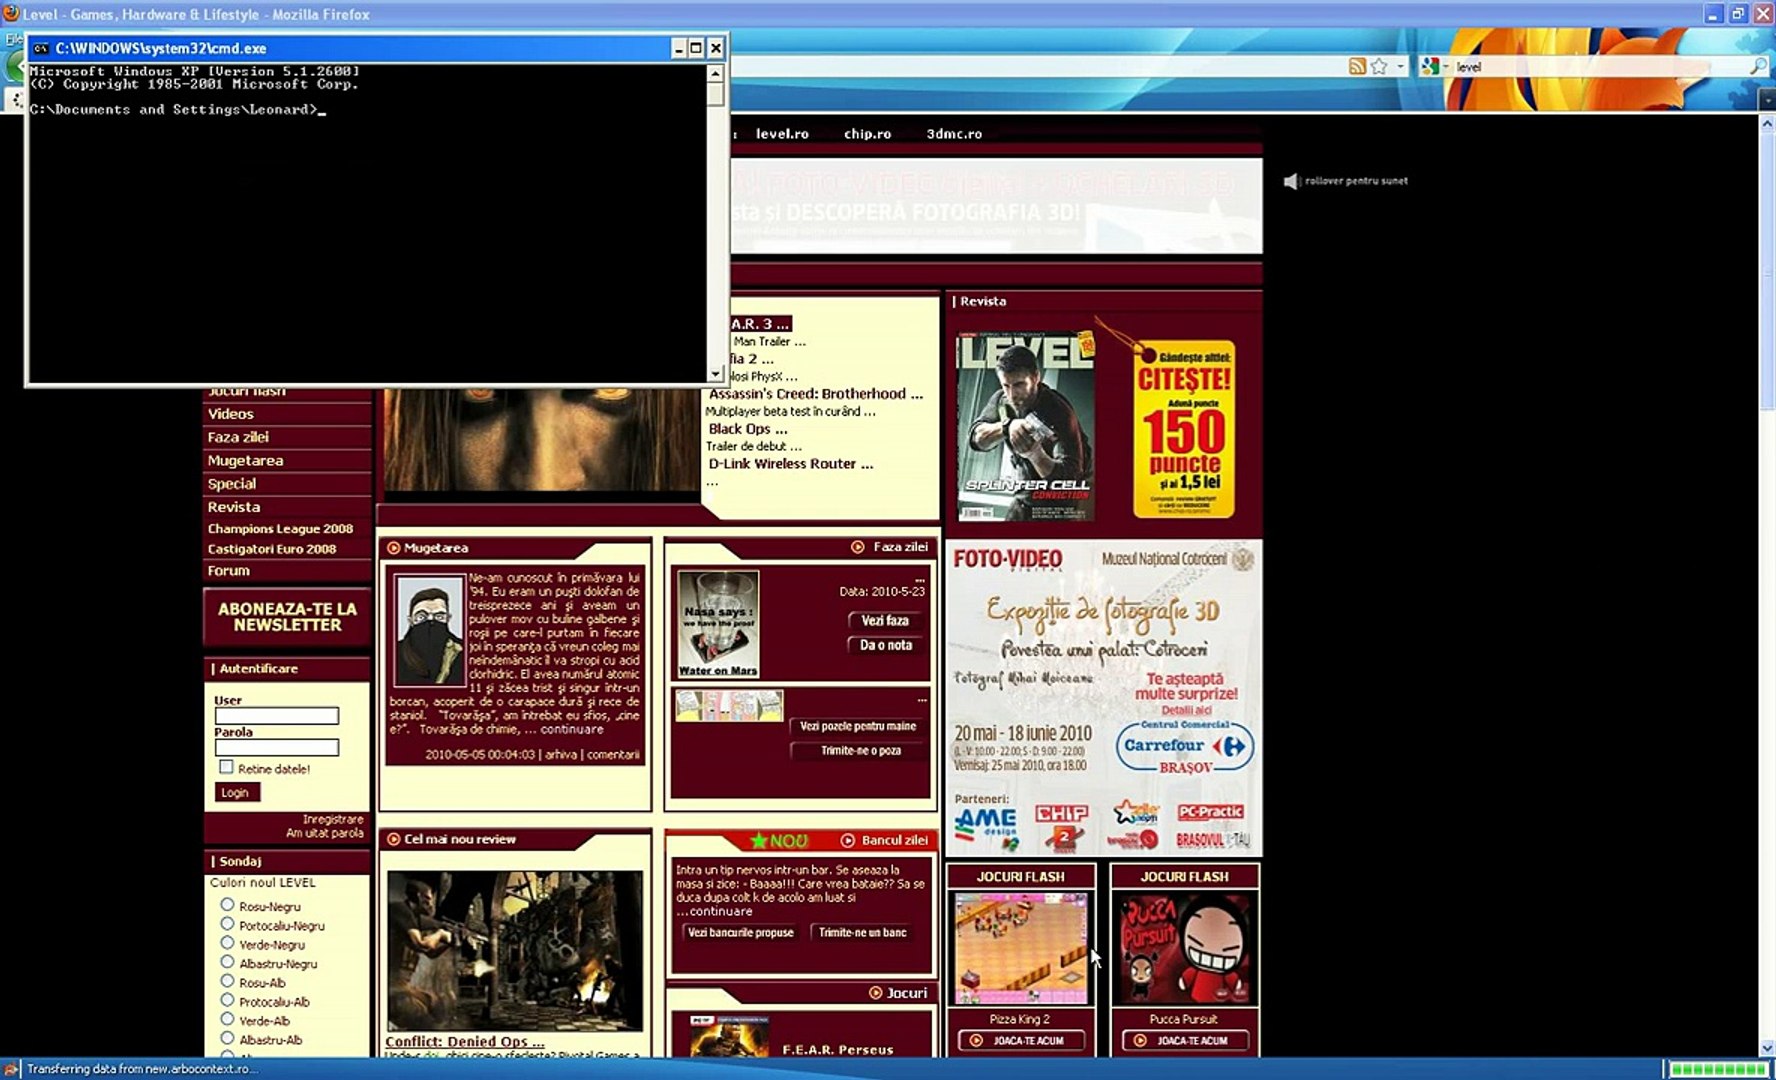Open the Pucca Pursuit game thumbnail
Viewport: 1776px width, 1080px height.
pos(1184,948)
